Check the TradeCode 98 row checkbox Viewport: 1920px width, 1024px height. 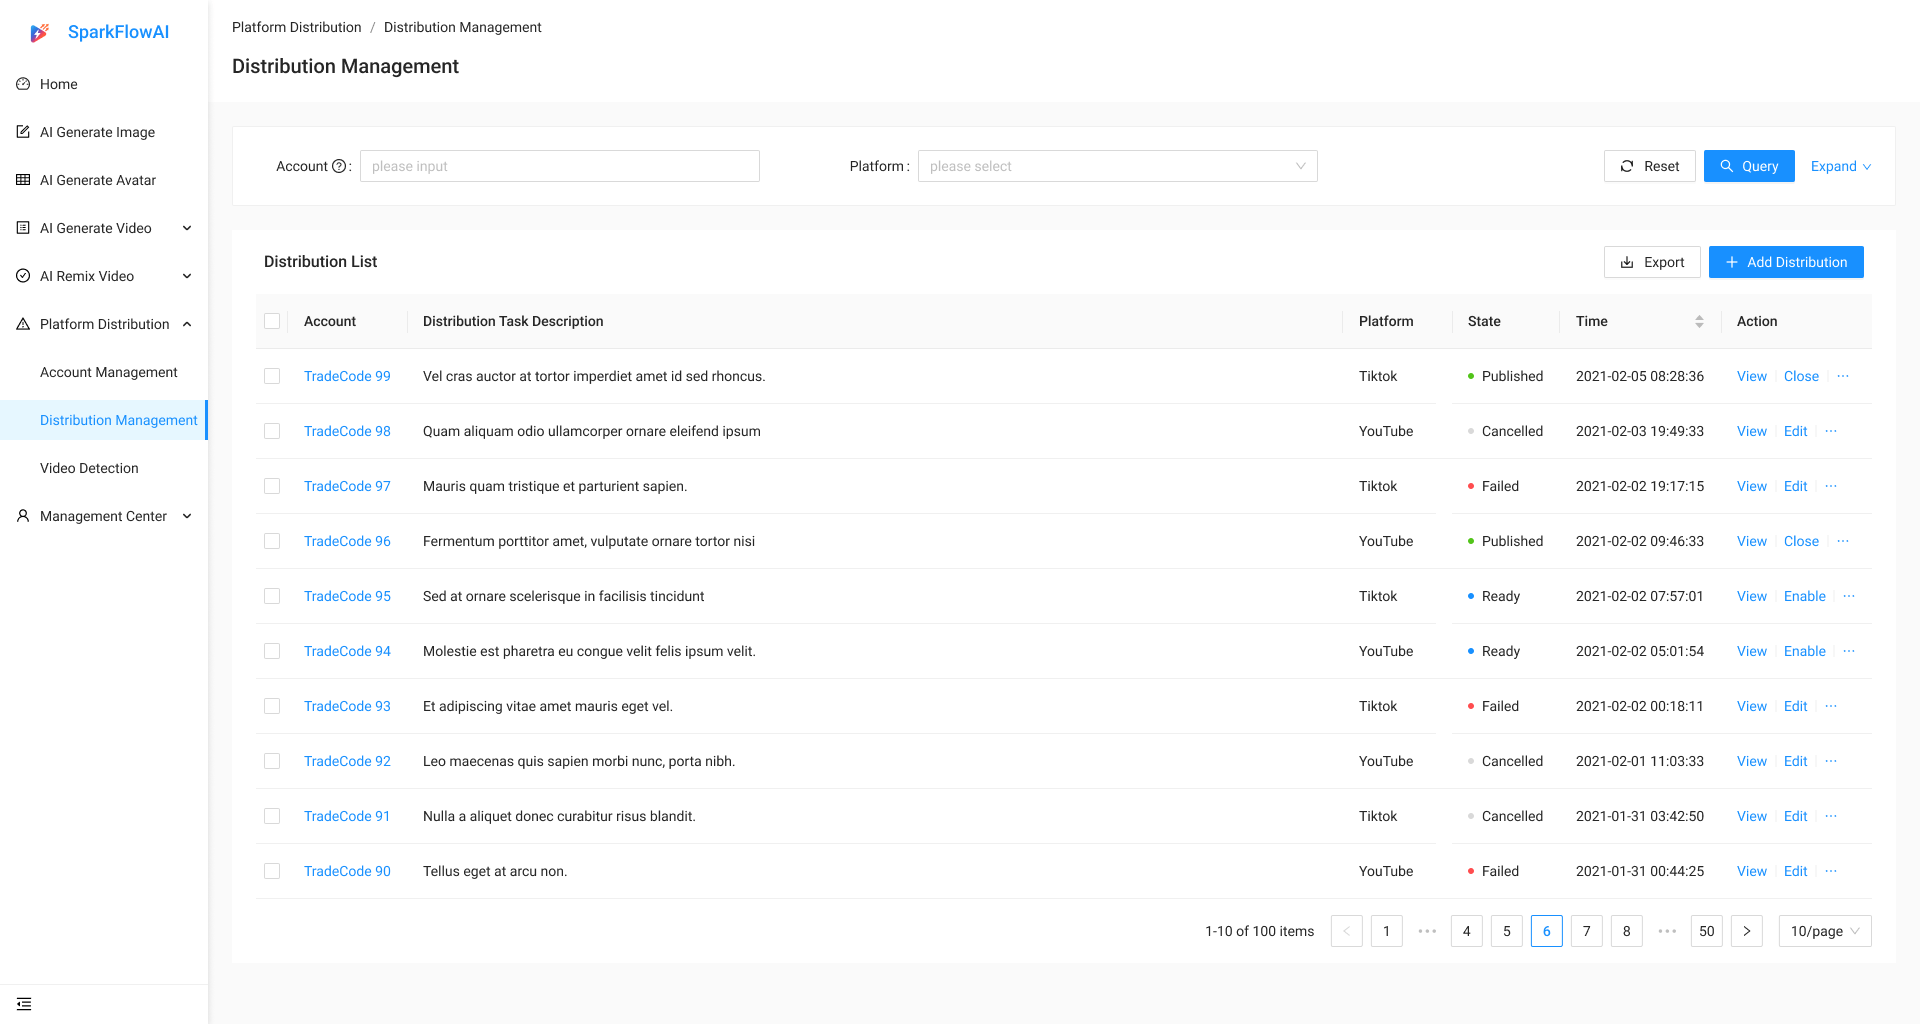[272, 431]
